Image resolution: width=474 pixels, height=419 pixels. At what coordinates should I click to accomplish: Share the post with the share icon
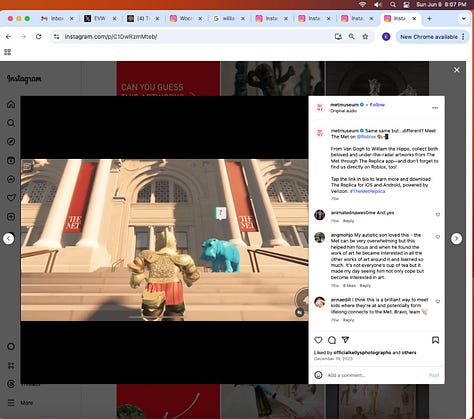coord(345,340)
